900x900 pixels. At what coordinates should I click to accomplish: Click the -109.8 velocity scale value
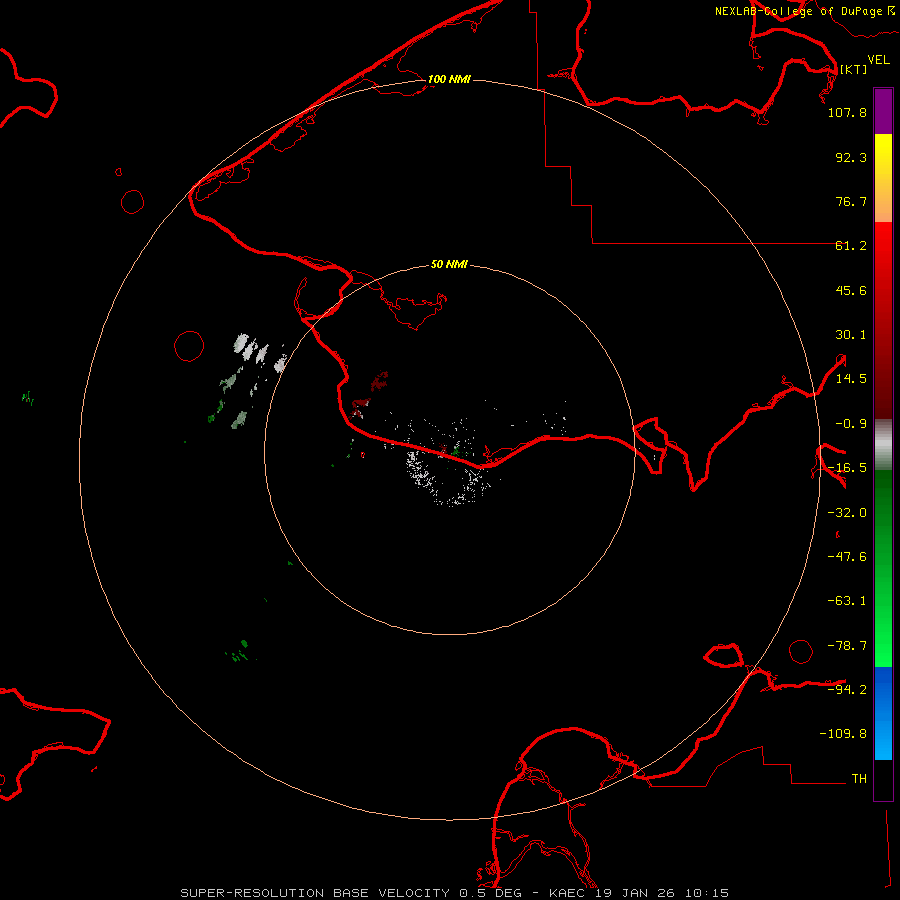click(843, 734)
